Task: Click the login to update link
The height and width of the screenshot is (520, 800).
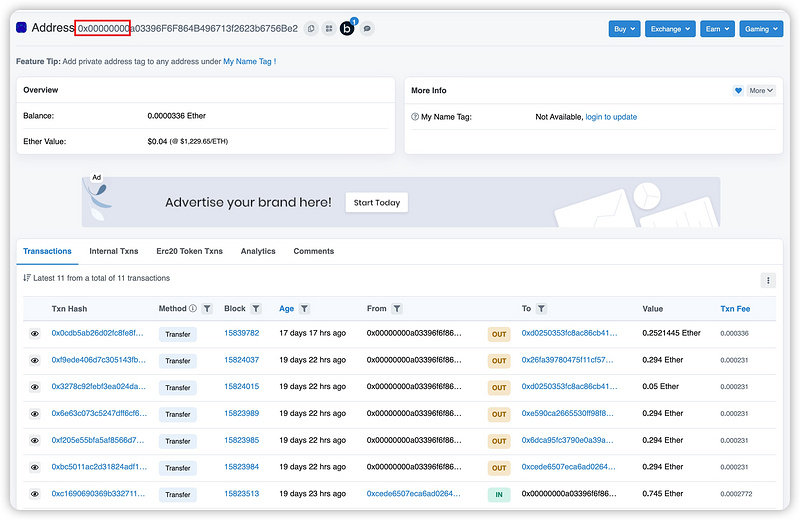Action: click(x=611, y=117)
